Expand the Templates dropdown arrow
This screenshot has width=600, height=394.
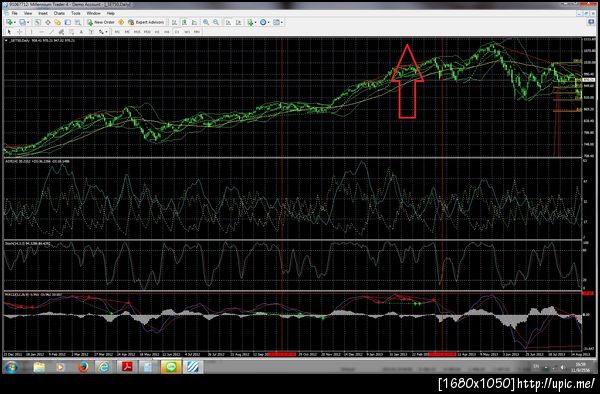282,22
